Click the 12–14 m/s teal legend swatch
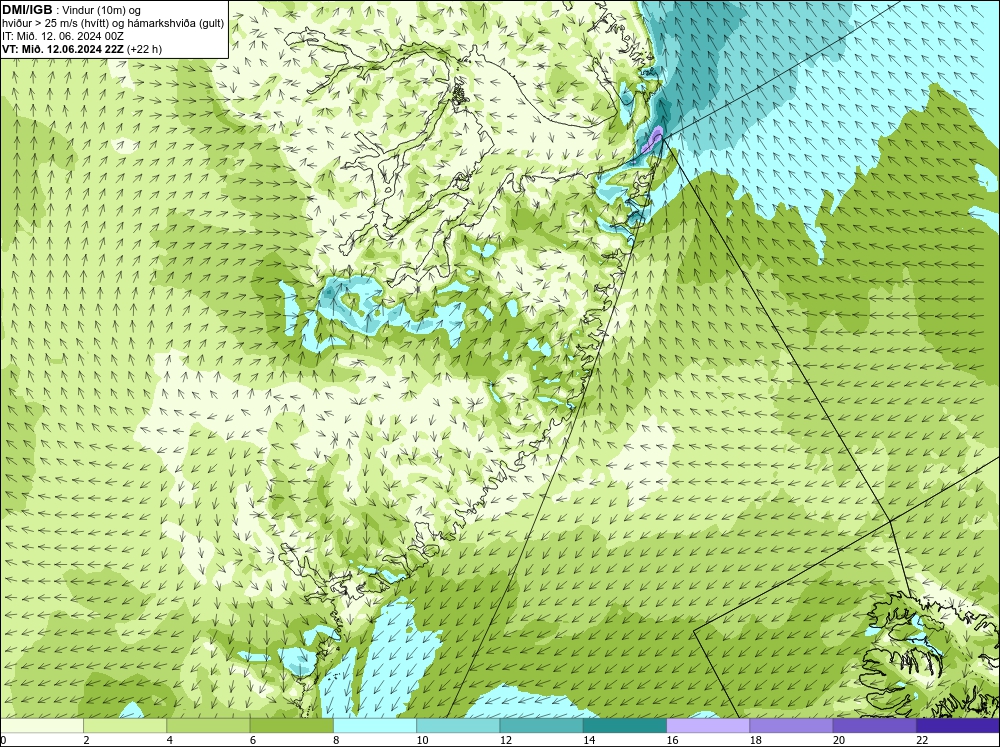The height and width of the screenshot is (747, 1000). (x=541, y=726)
